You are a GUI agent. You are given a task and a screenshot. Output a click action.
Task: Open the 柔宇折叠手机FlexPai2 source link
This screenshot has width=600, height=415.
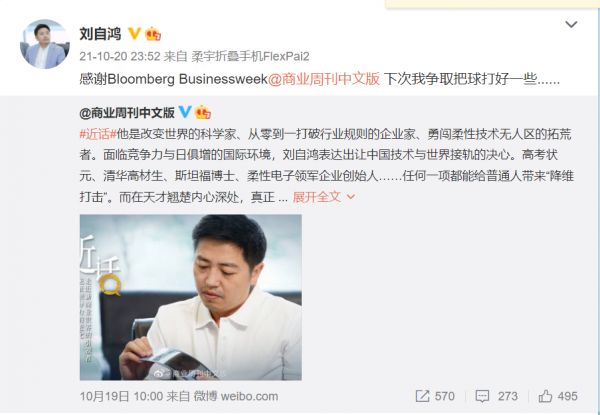coord(250,57)
